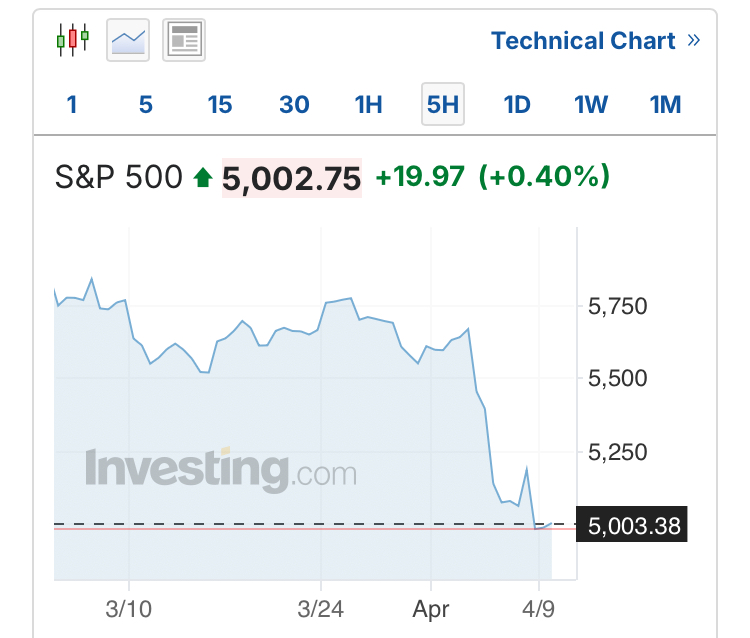This screenshot has width=750, height=638.
Task: Click the 4/9 date axis marker
Action: pos(539,609)
